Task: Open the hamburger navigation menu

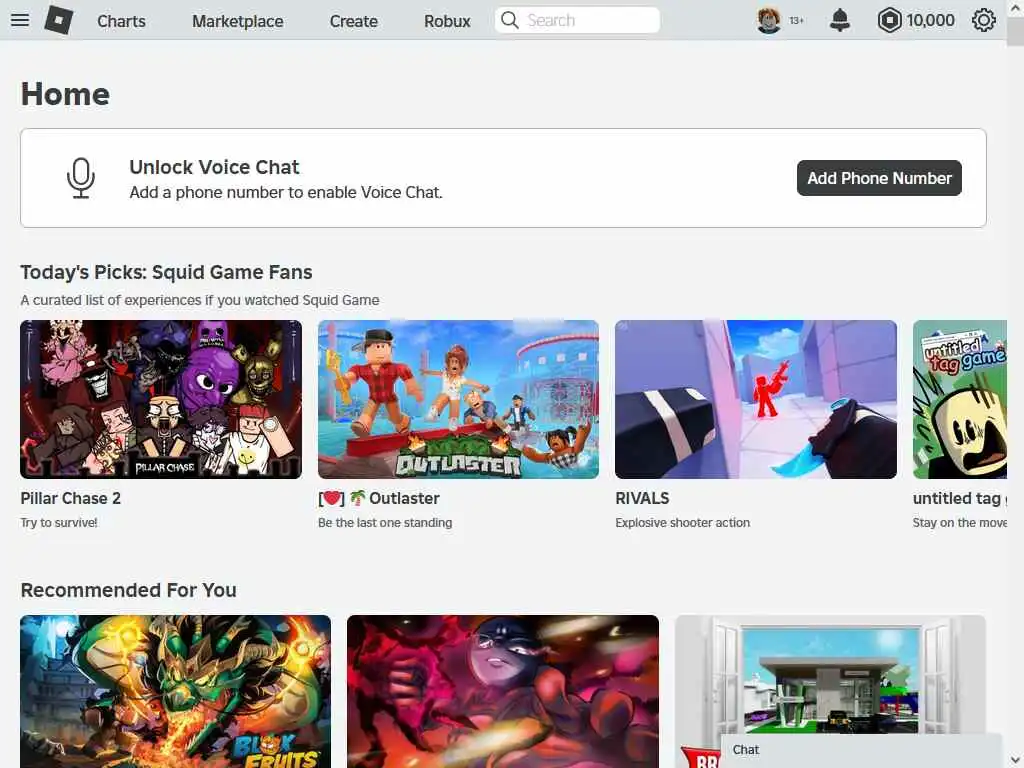Action: pos(20,20)
